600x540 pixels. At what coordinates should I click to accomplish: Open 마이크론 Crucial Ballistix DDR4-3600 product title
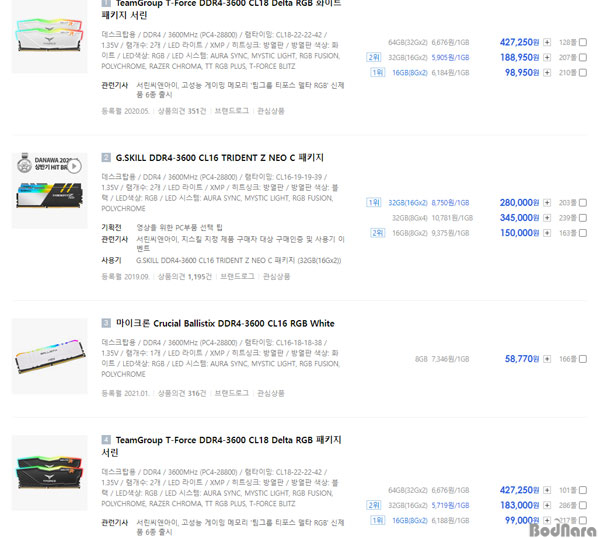pyautogui.click(x=225, y=323)
